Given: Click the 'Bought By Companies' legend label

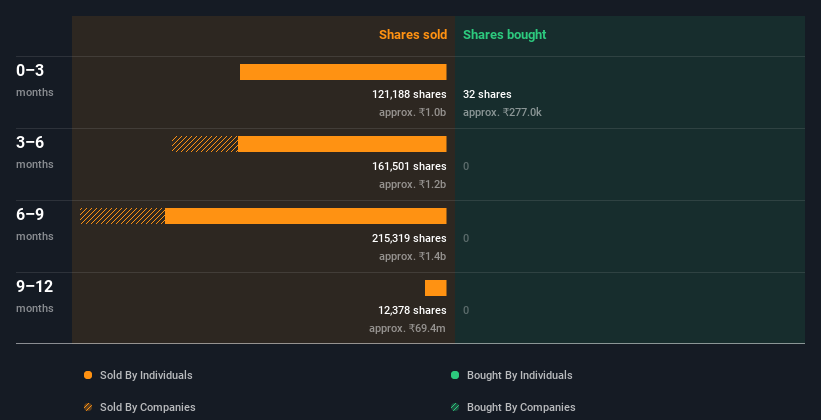Looking at the screenshot, I should click(521, 407).
